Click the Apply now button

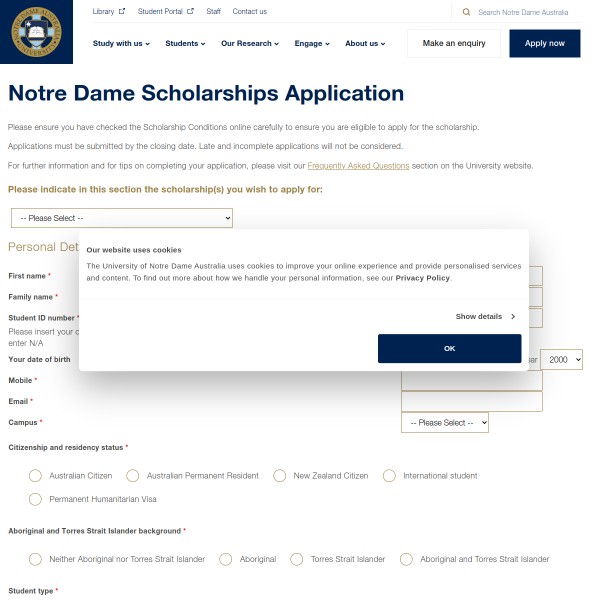point(544,44)
